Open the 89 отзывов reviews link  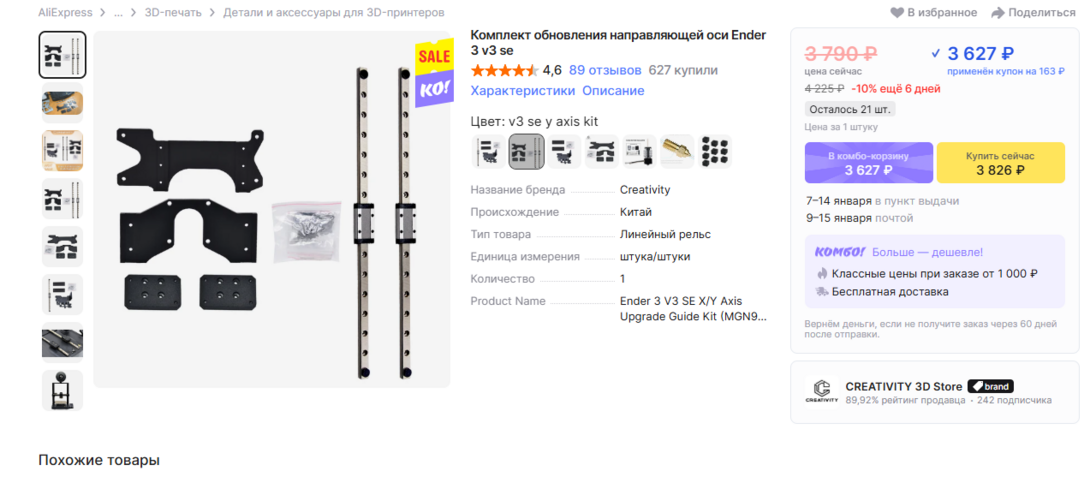(605, 70)
